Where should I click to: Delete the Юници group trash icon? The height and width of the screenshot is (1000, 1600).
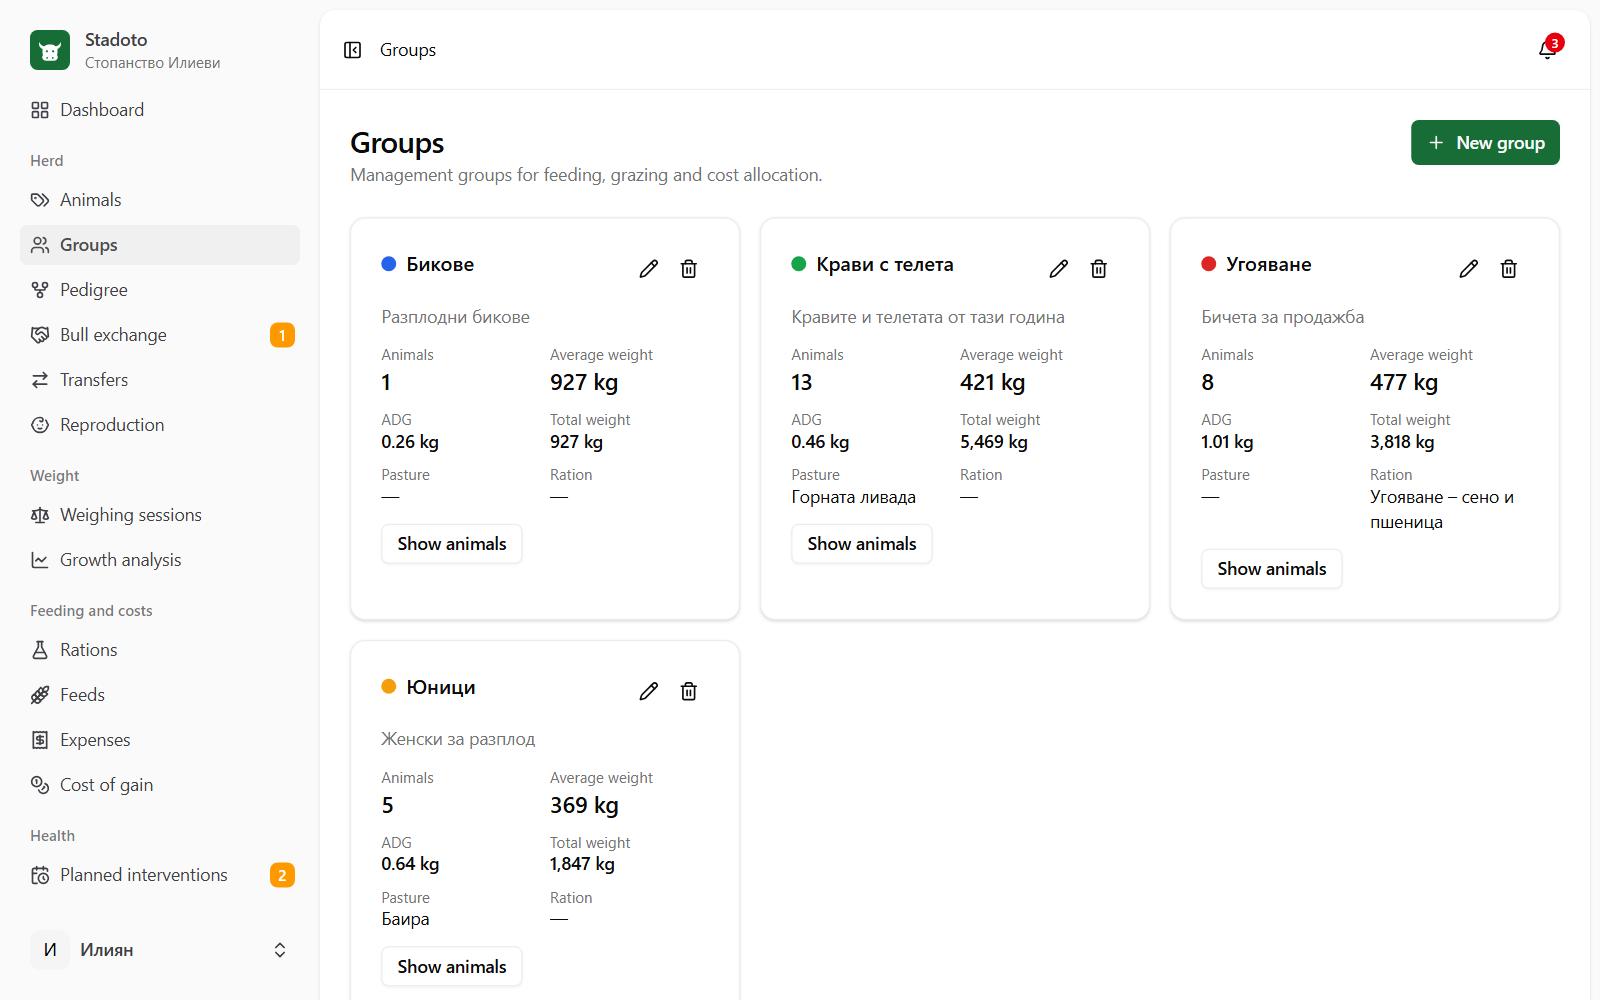[689, 691]
